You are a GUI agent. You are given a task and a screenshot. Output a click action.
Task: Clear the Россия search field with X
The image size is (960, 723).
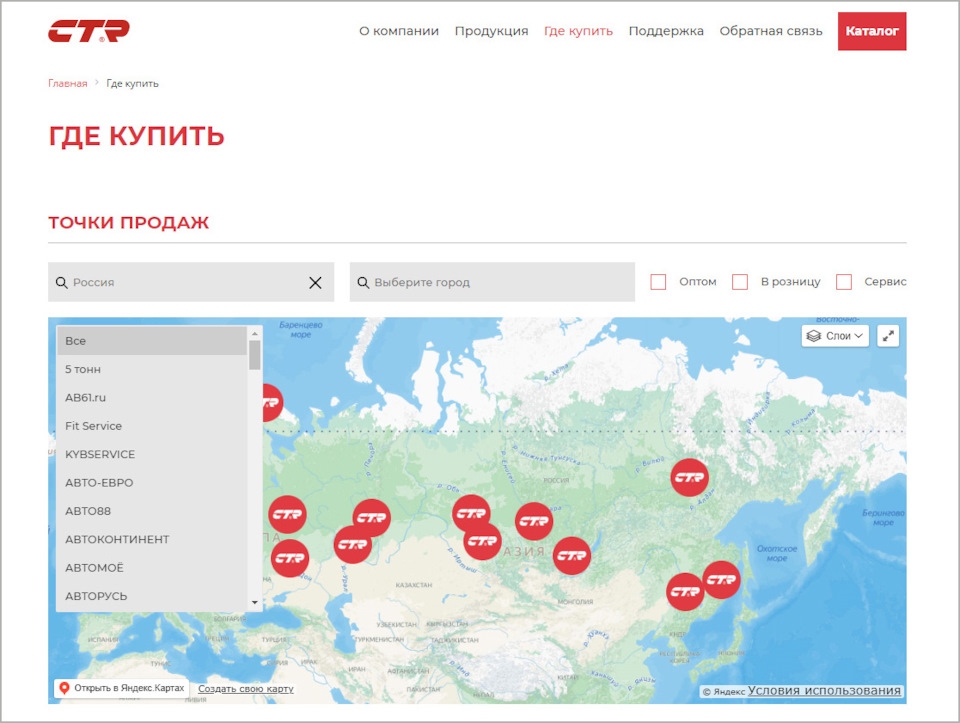pyautogui.click(x=315, y=283)
